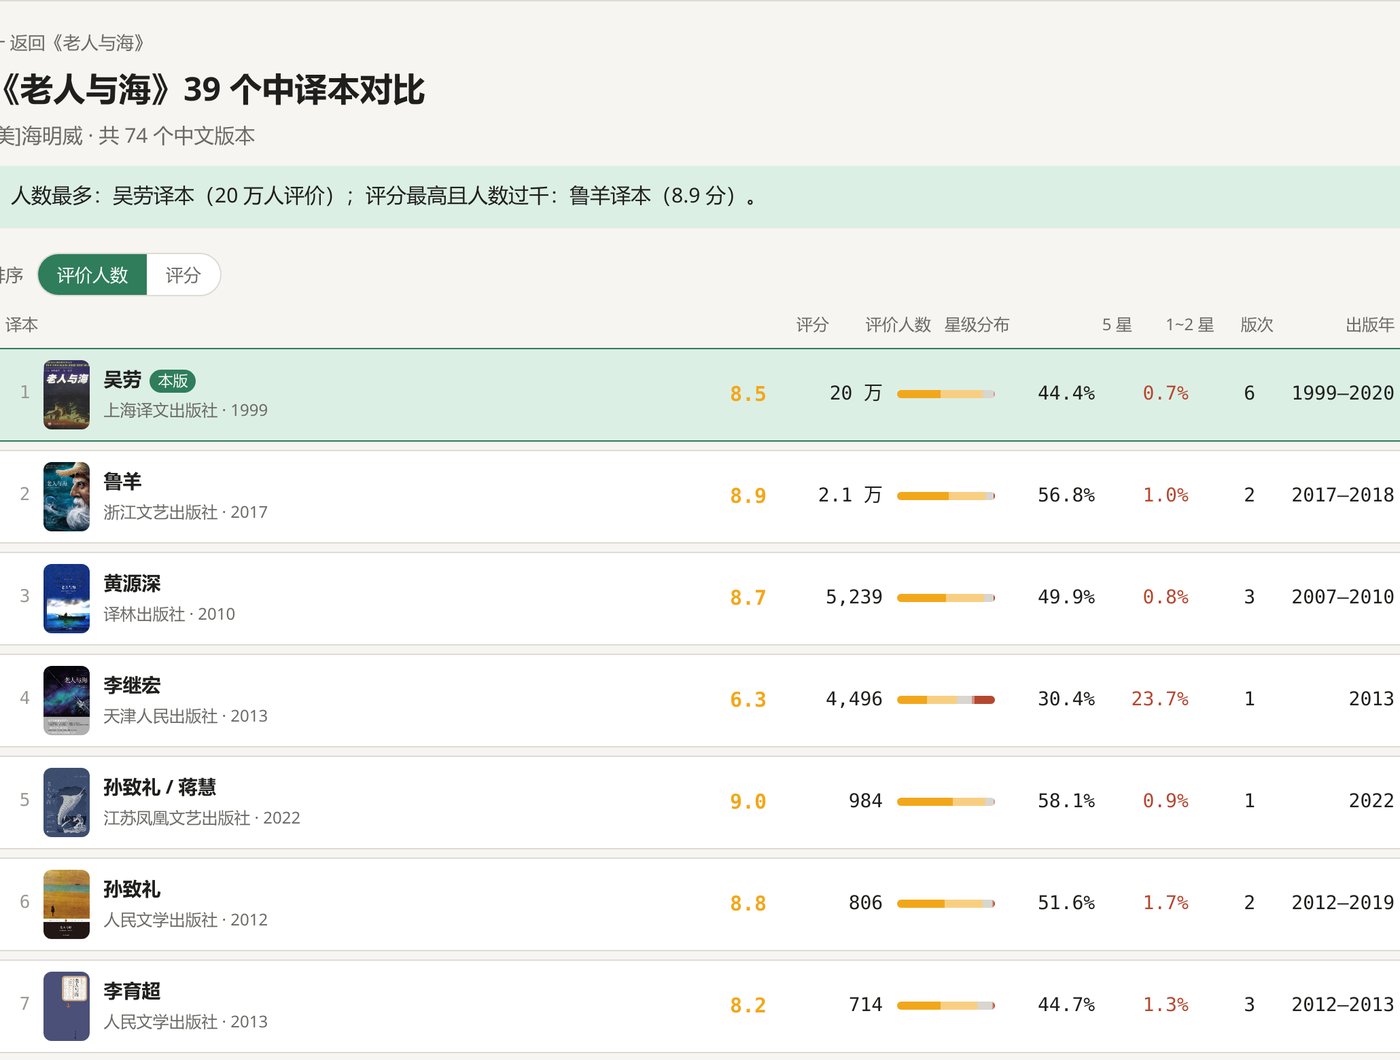Click translator name 李育超

click(132, 992)
